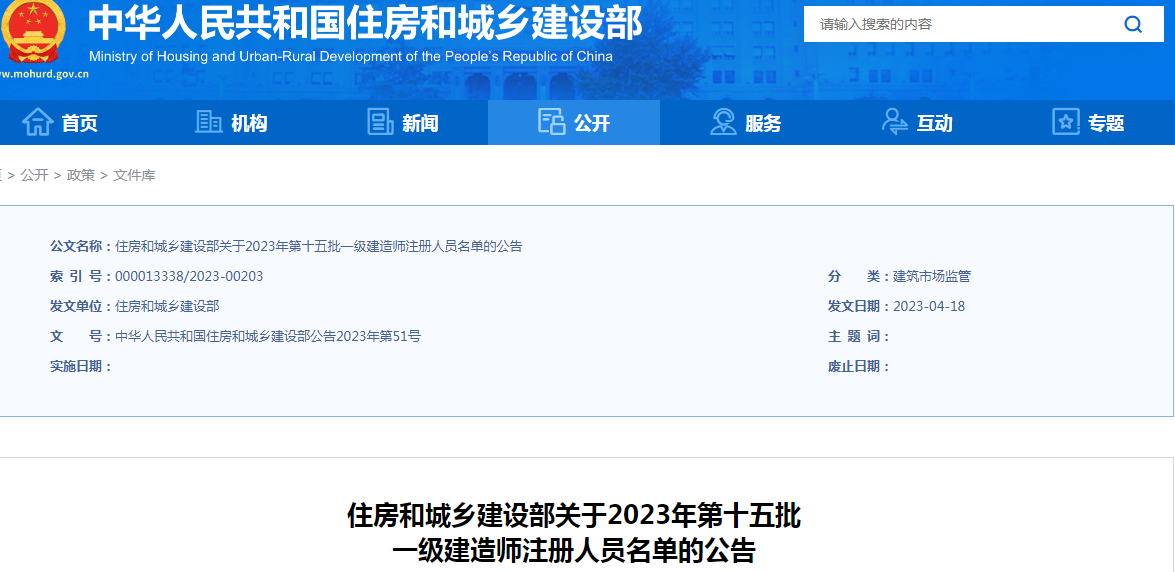The image size is (1175, 572).
Task: Open the 公开 nav tab
Action: pos(574,122)
